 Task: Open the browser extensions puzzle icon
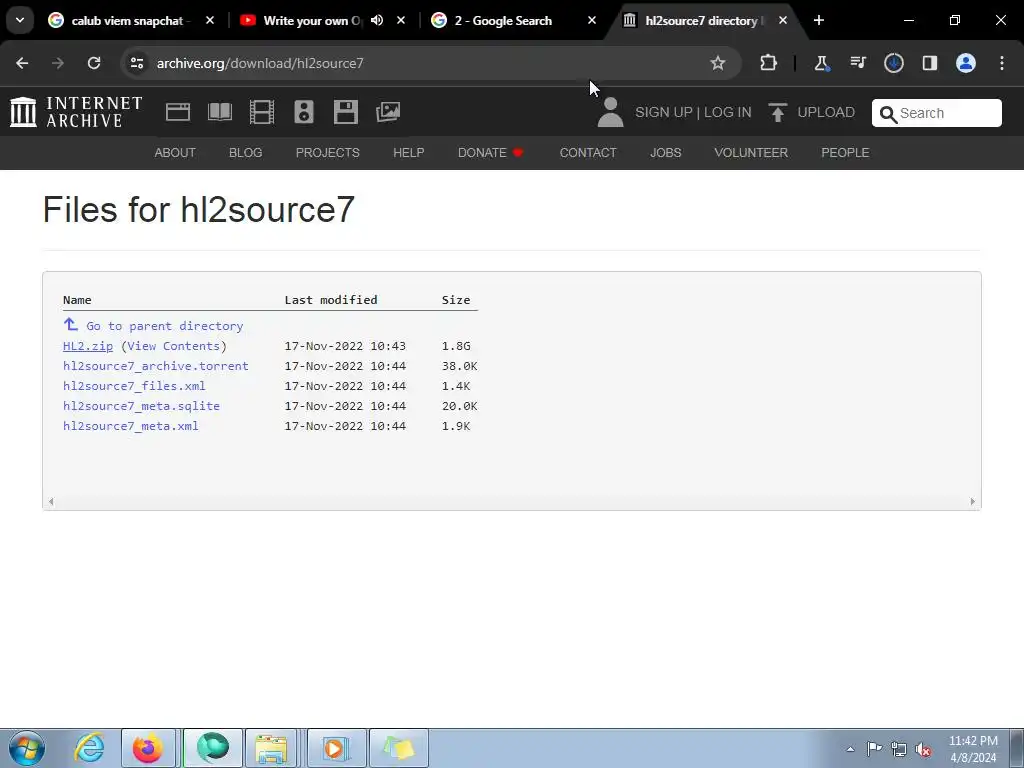pos(769,63)
